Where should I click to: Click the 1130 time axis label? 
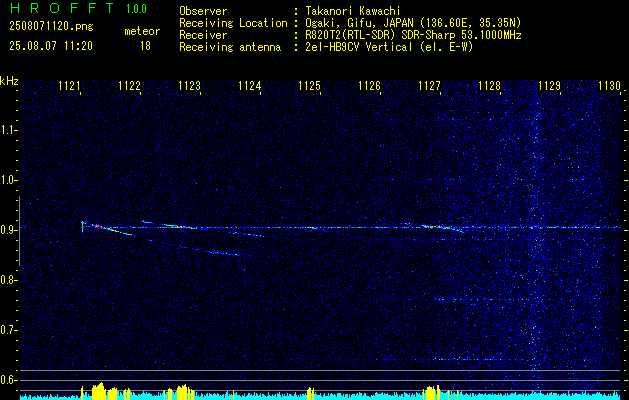point(609,86)
